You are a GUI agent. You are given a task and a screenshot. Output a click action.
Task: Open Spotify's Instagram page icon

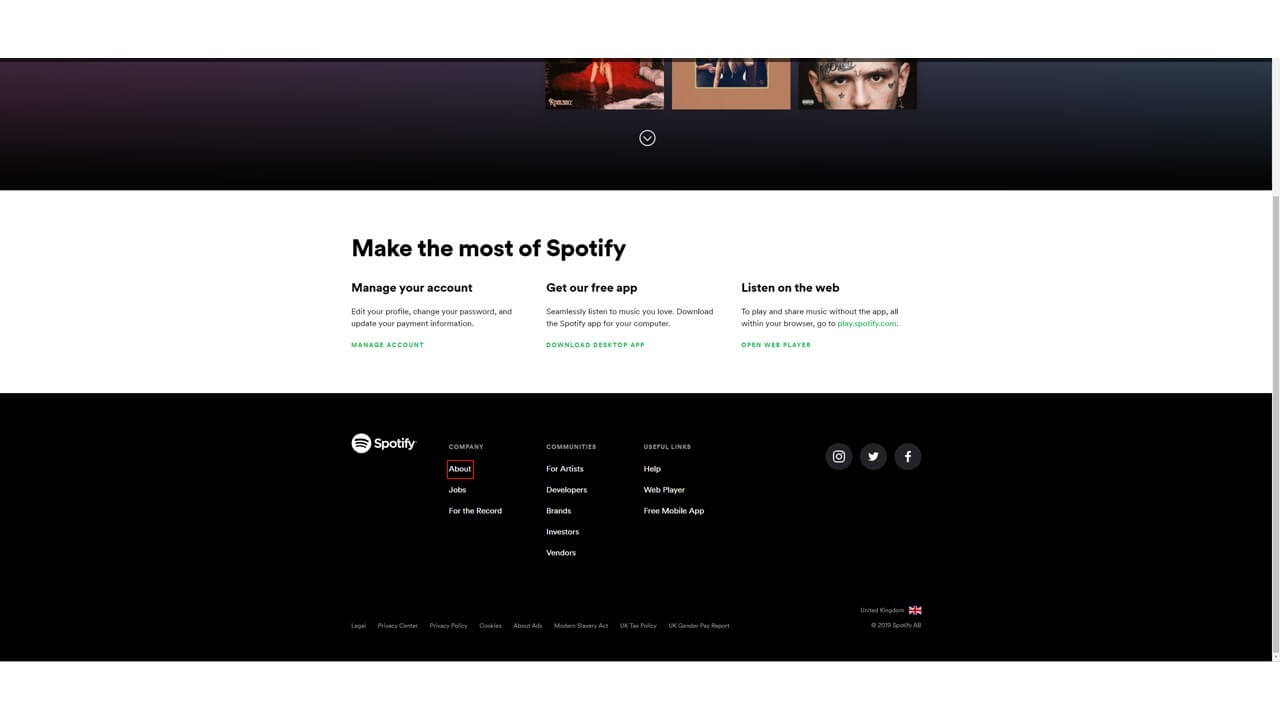(x=839, y=457)
